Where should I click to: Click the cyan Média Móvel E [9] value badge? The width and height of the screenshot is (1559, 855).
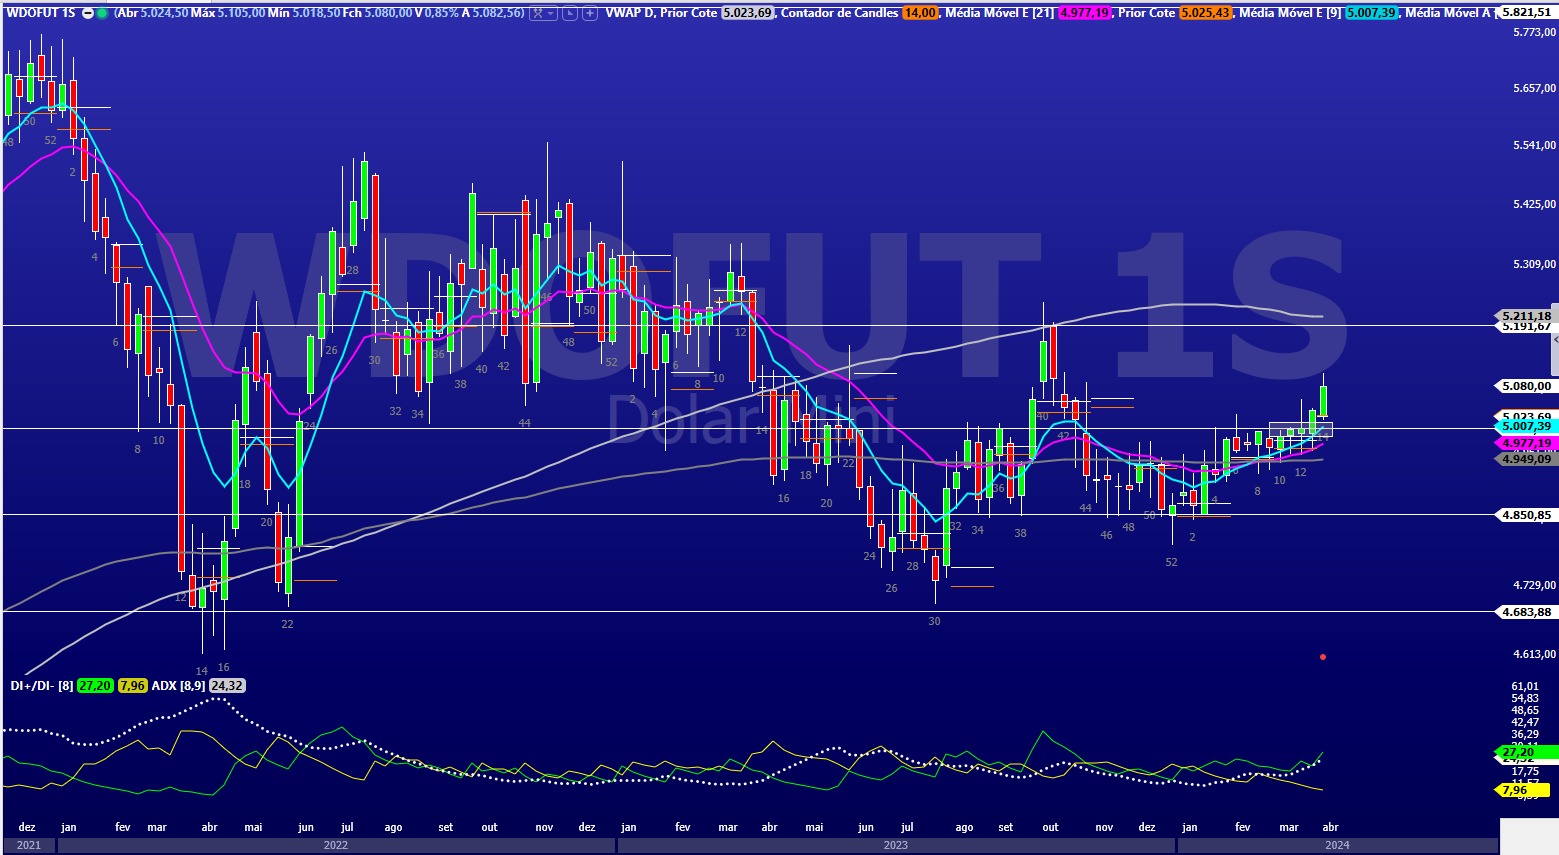pos(1371,13)
